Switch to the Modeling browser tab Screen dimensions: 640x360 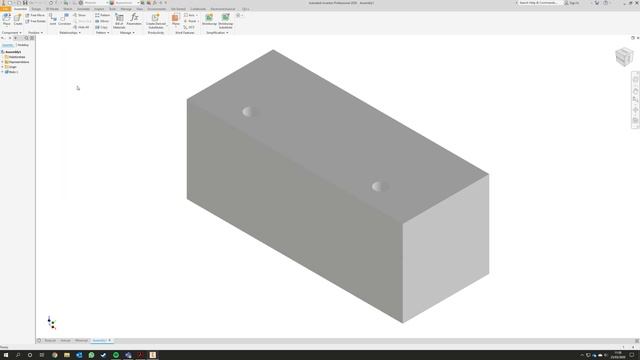point(23,45)
